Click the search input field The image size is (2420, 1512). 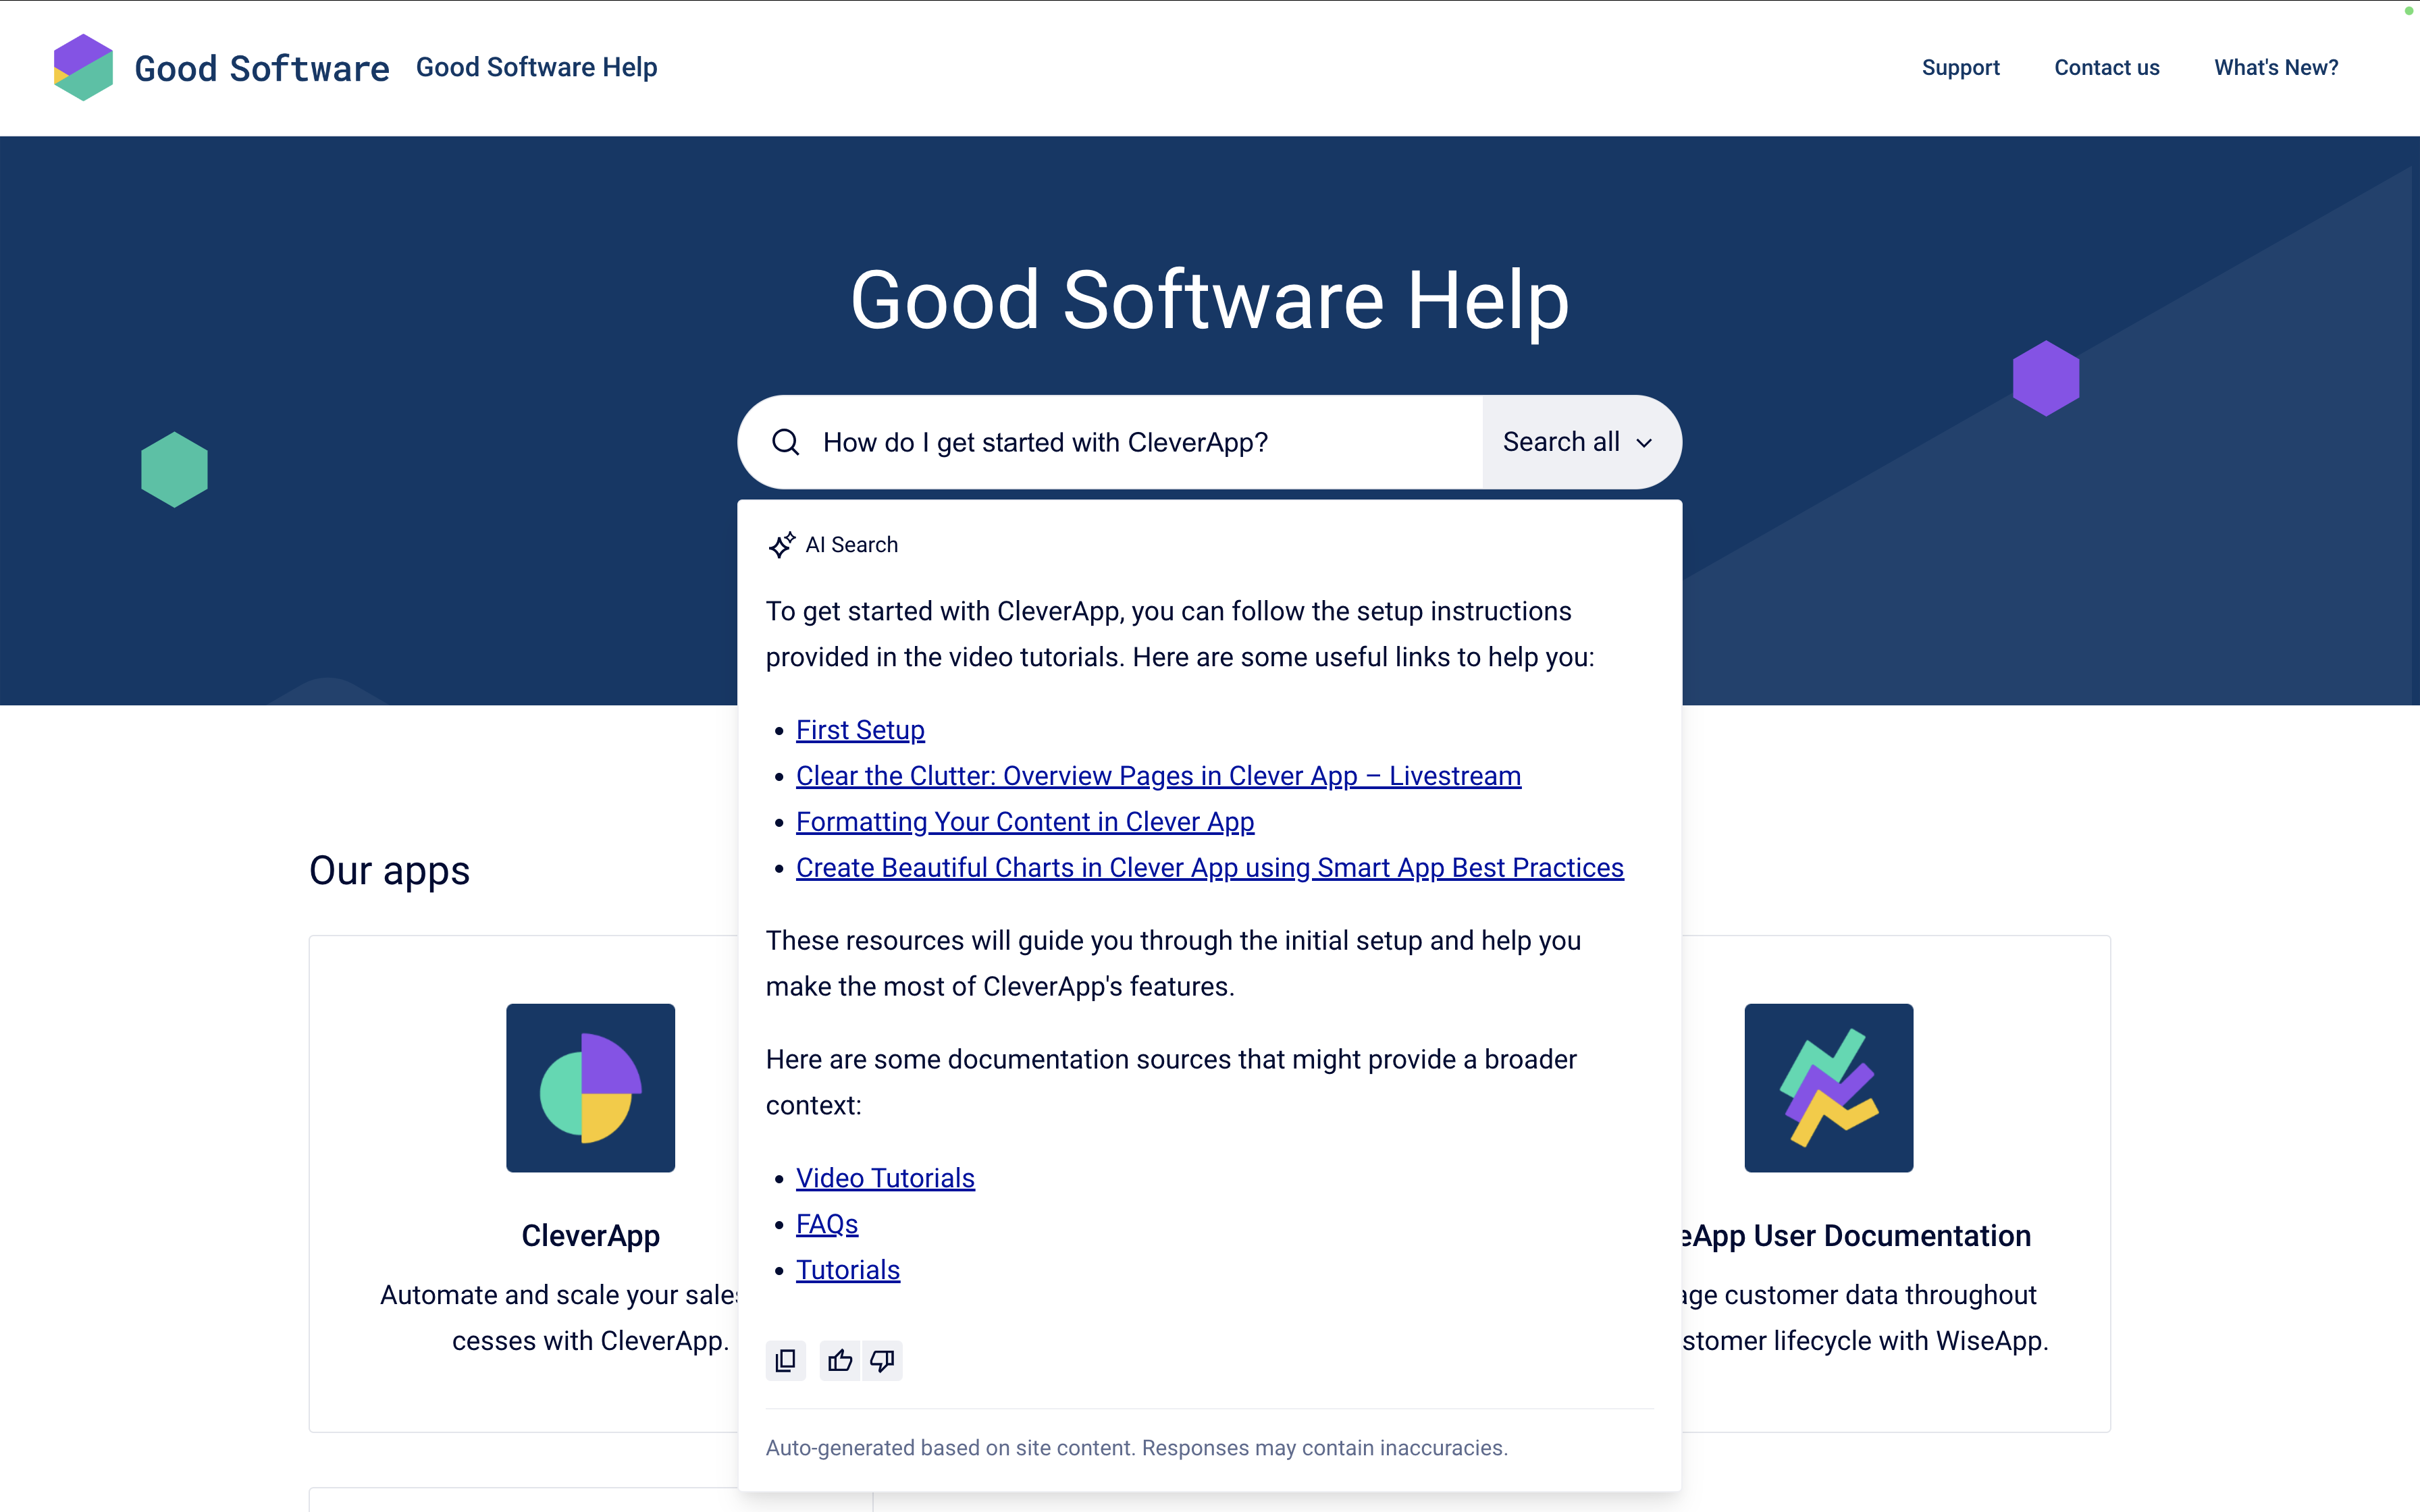click(1141, 442)
